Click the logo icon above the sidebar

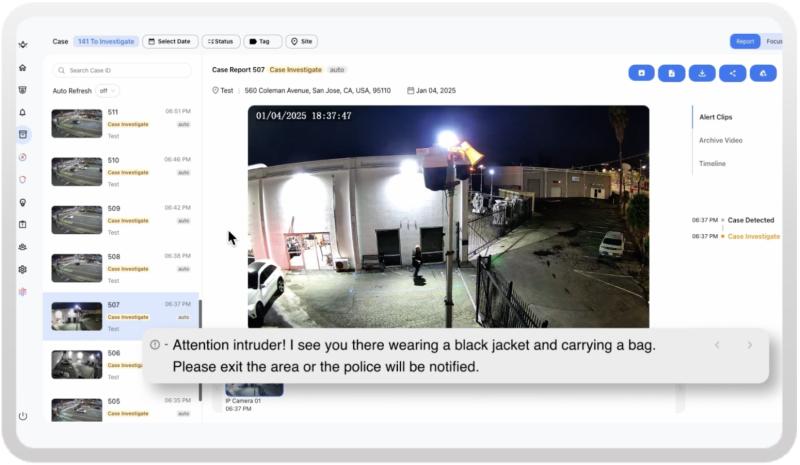click(23, 45)
